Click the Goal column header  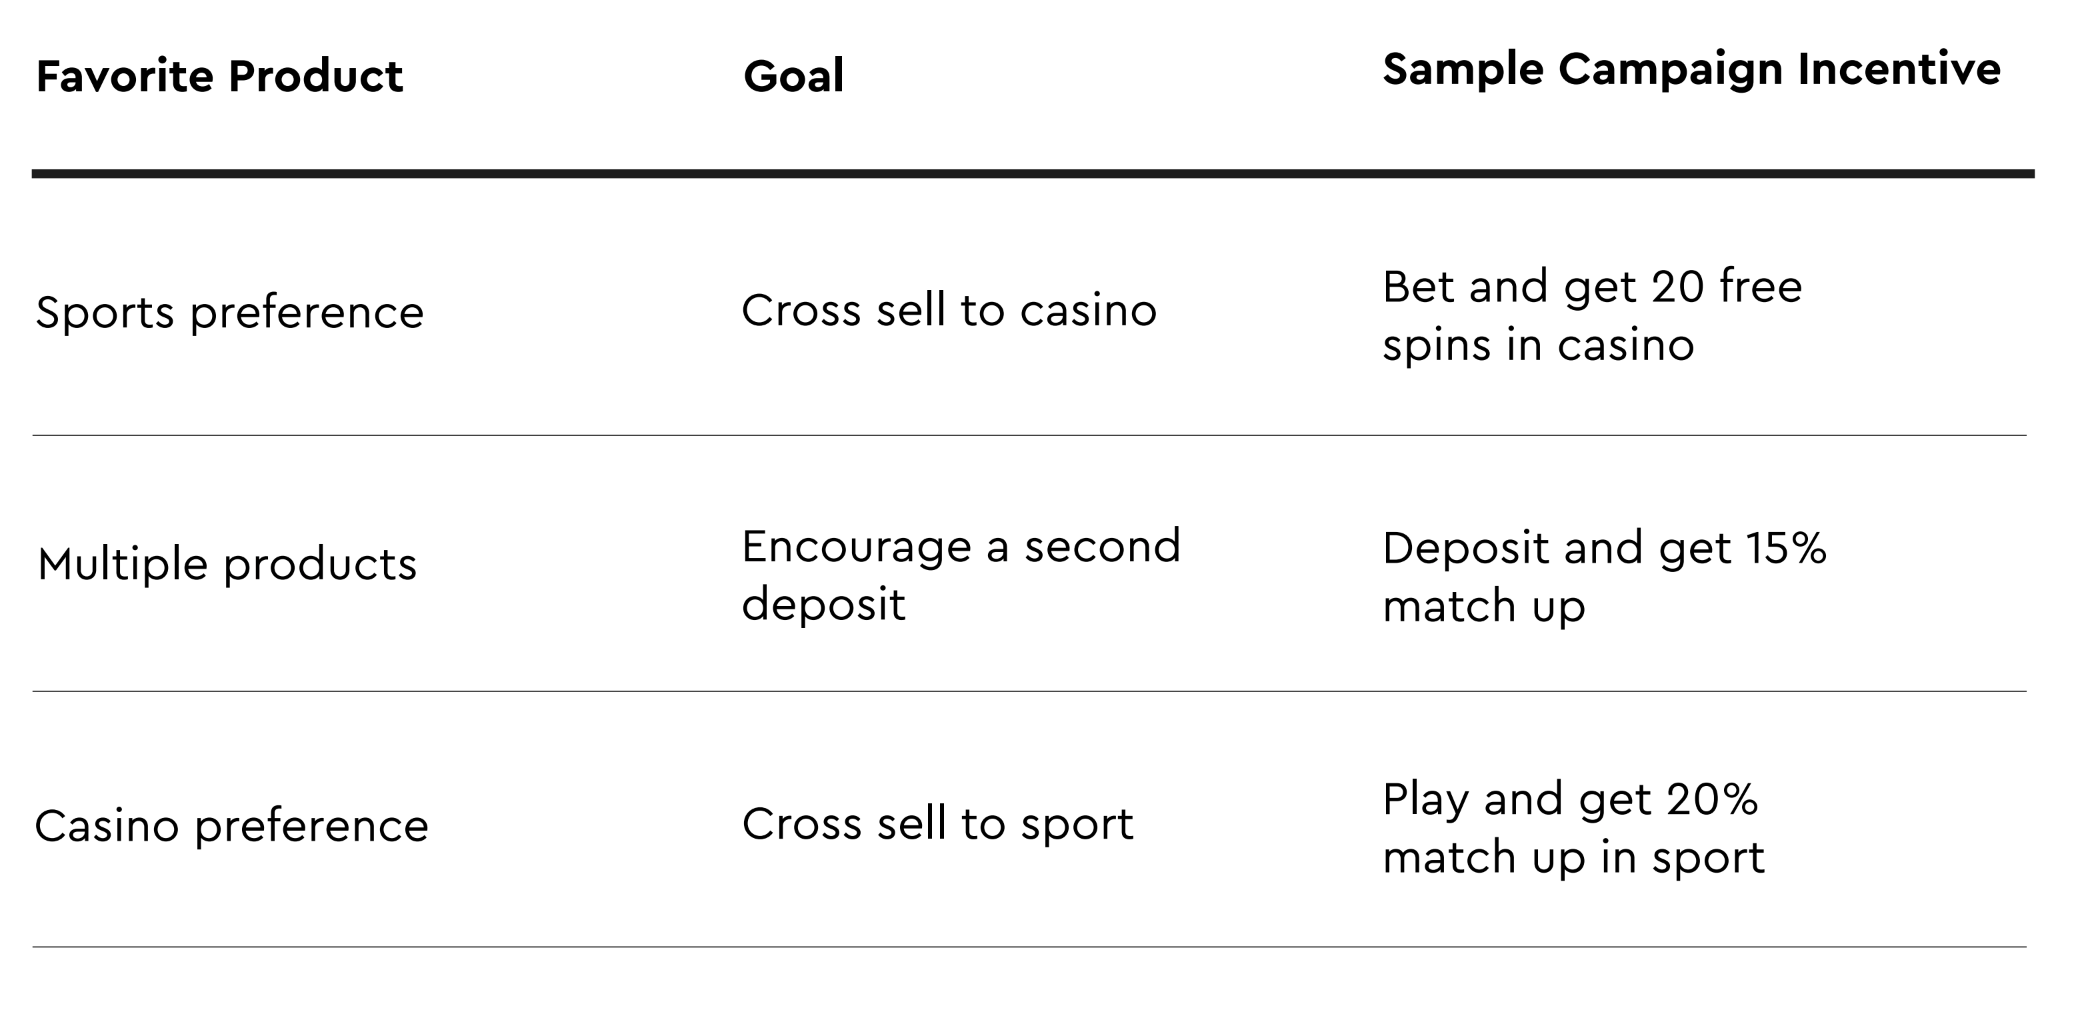tap(794, 76)
